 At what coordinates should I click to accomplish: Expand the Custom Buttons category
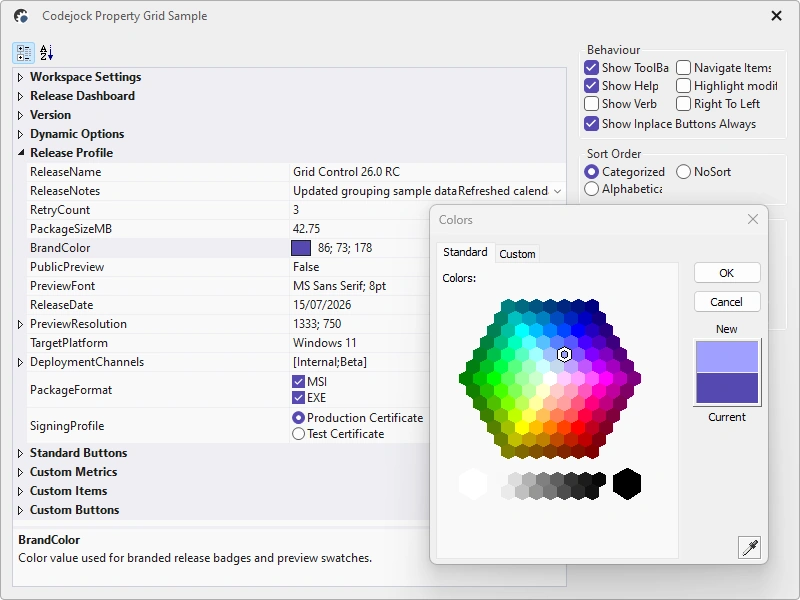[x=20, y=510]
